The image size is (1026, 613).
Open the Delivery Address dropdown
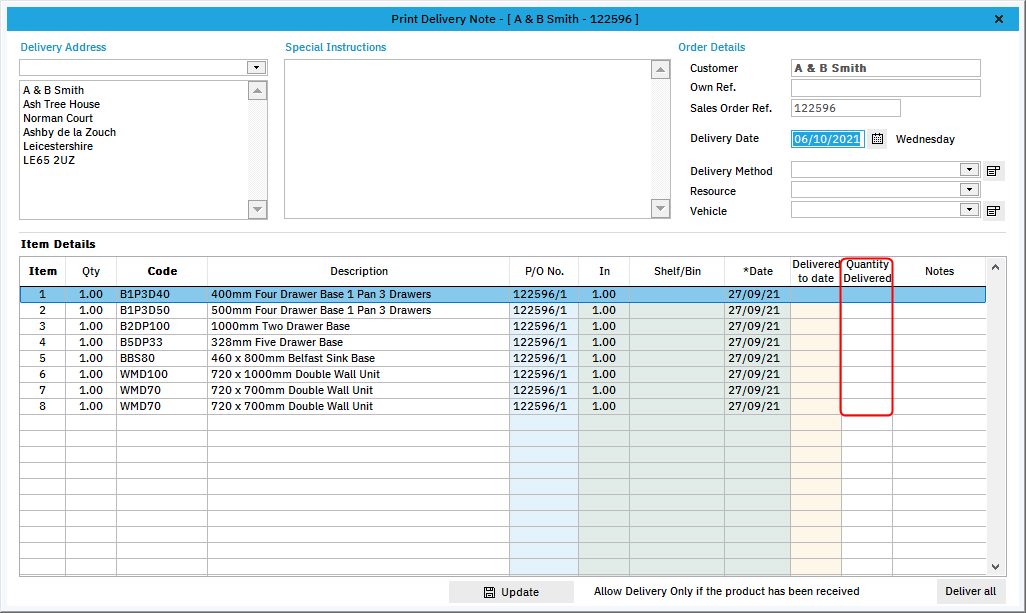click(256, 67)
